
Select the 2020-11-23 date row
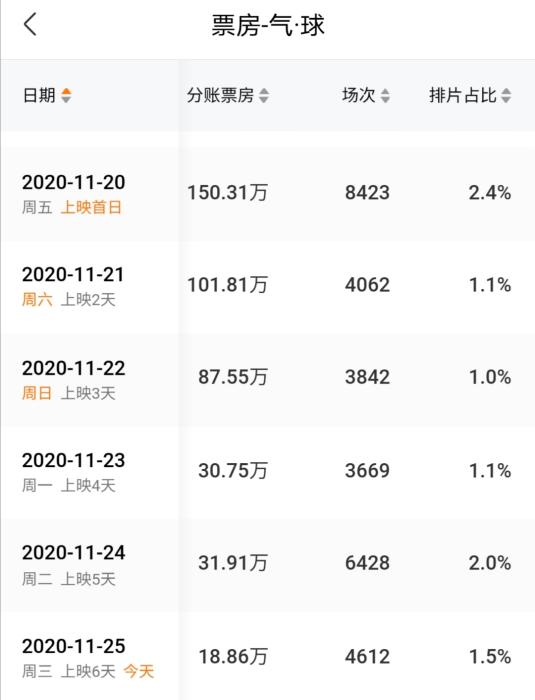[268, 471]
